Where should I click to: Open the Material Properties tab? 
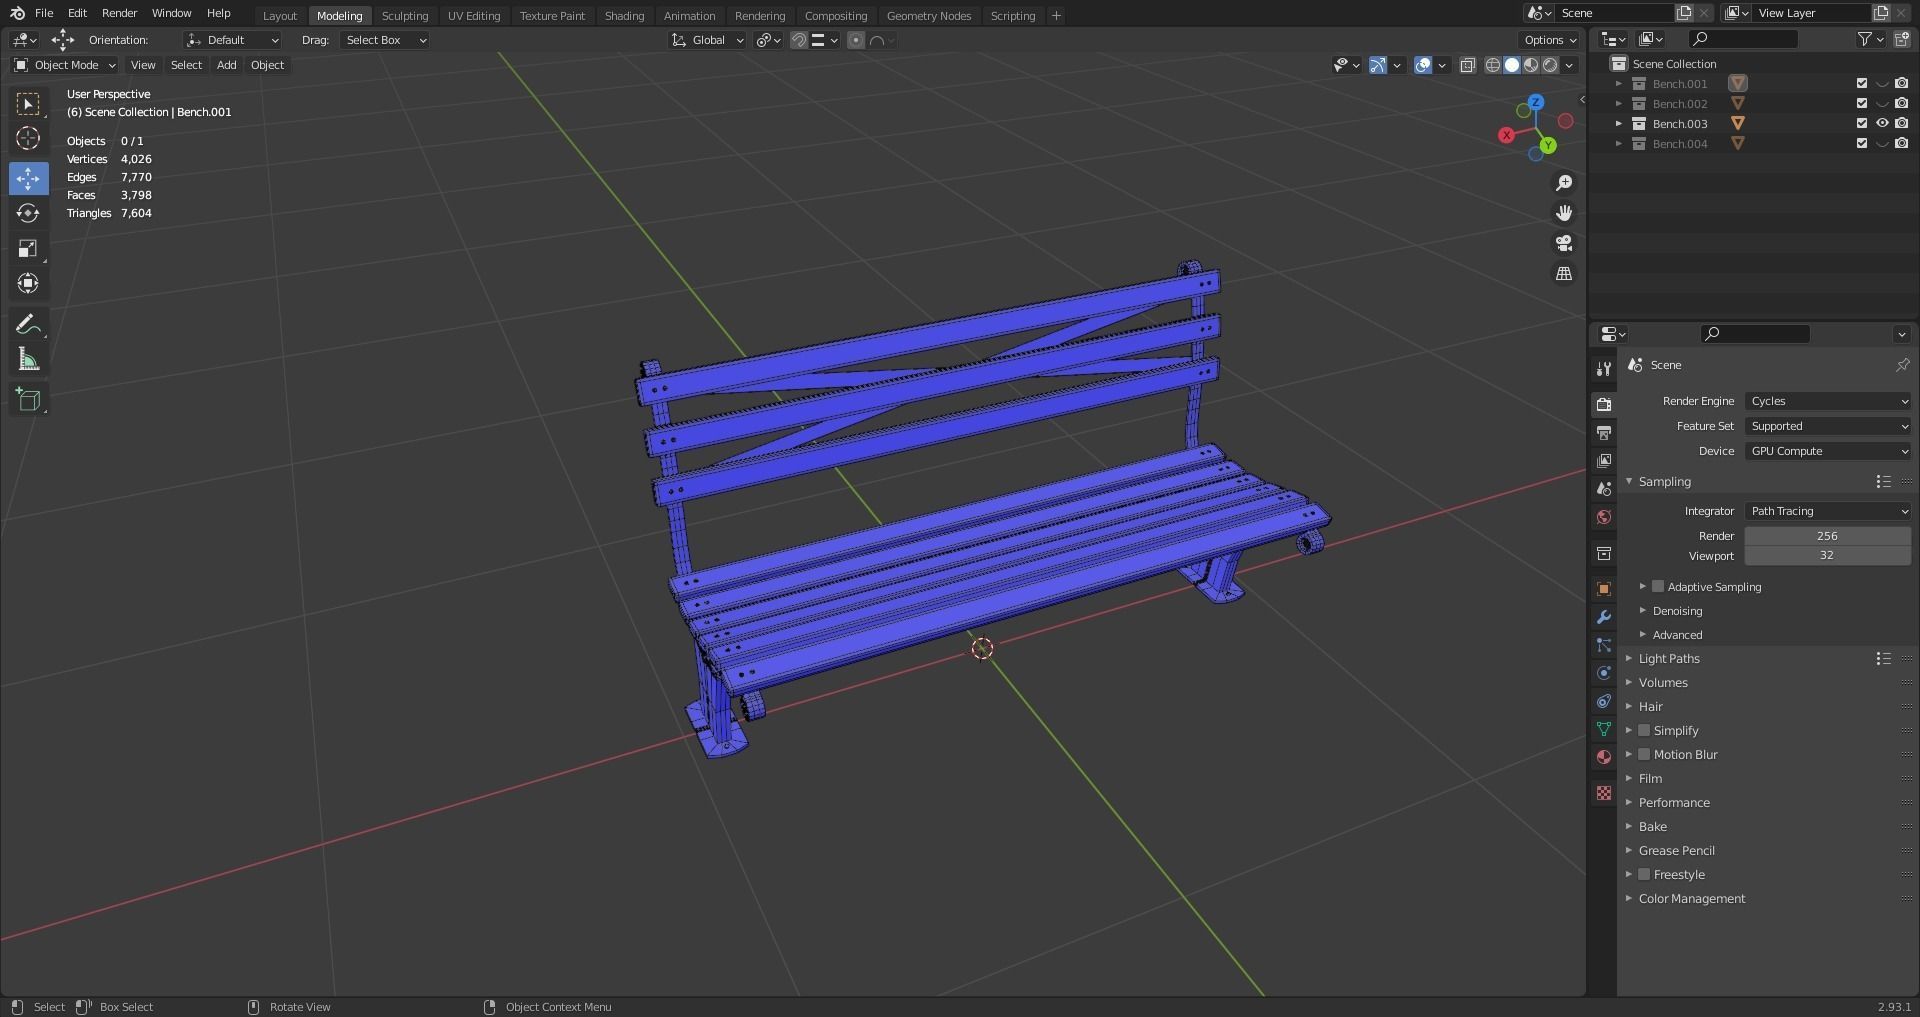(1603, 757)
